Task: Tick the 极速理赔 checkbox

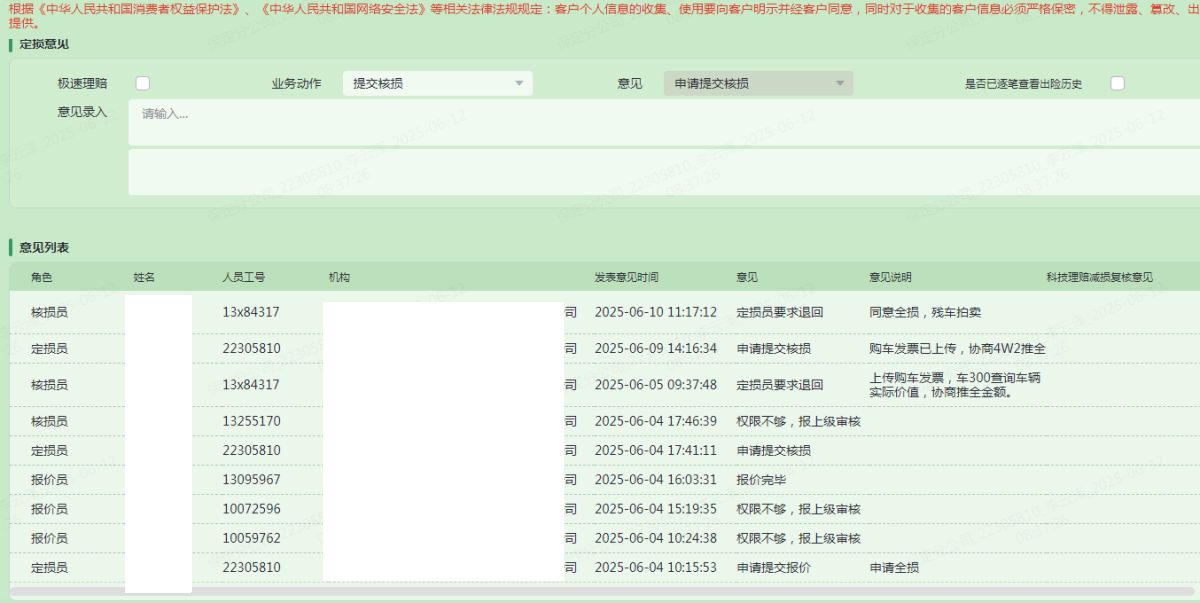Action: tap(142, 84)
